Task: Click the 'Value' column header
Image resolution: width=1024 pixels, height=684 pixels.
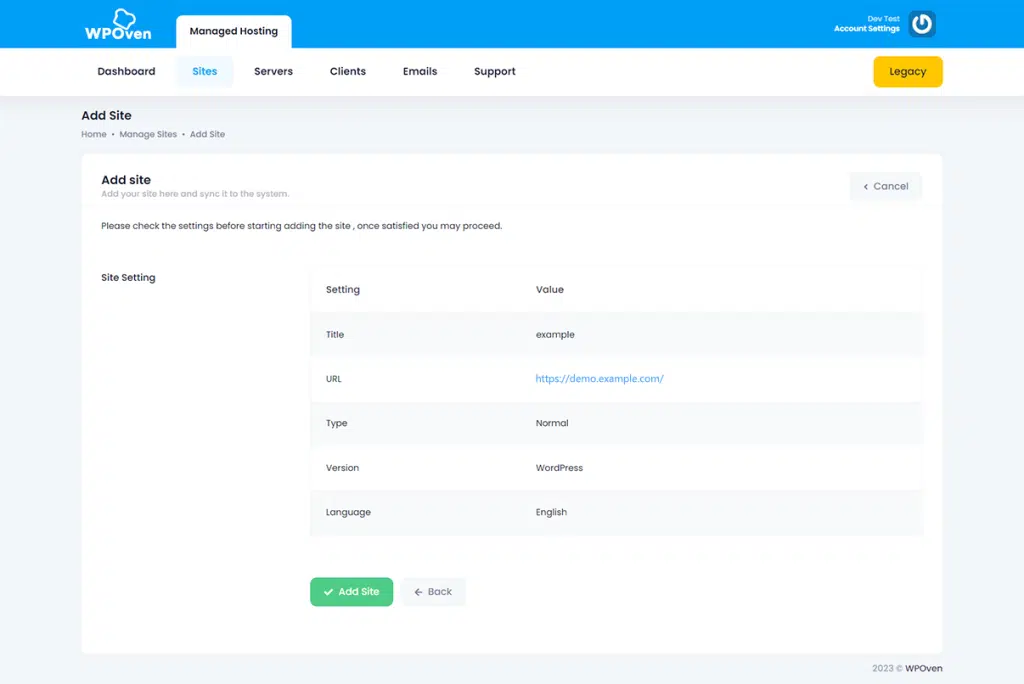Action: point(549,289)
